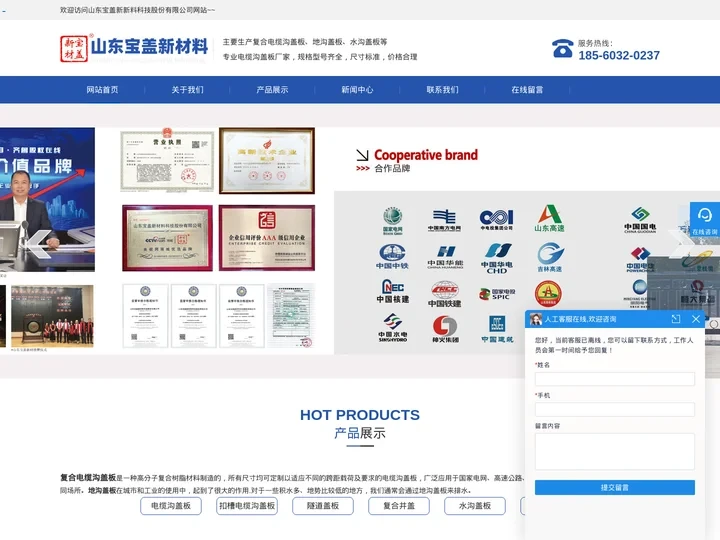Screen dimensions: 720x540
Task: Click the customer service avatar in chat header
Action: click(x=535, y=319)
